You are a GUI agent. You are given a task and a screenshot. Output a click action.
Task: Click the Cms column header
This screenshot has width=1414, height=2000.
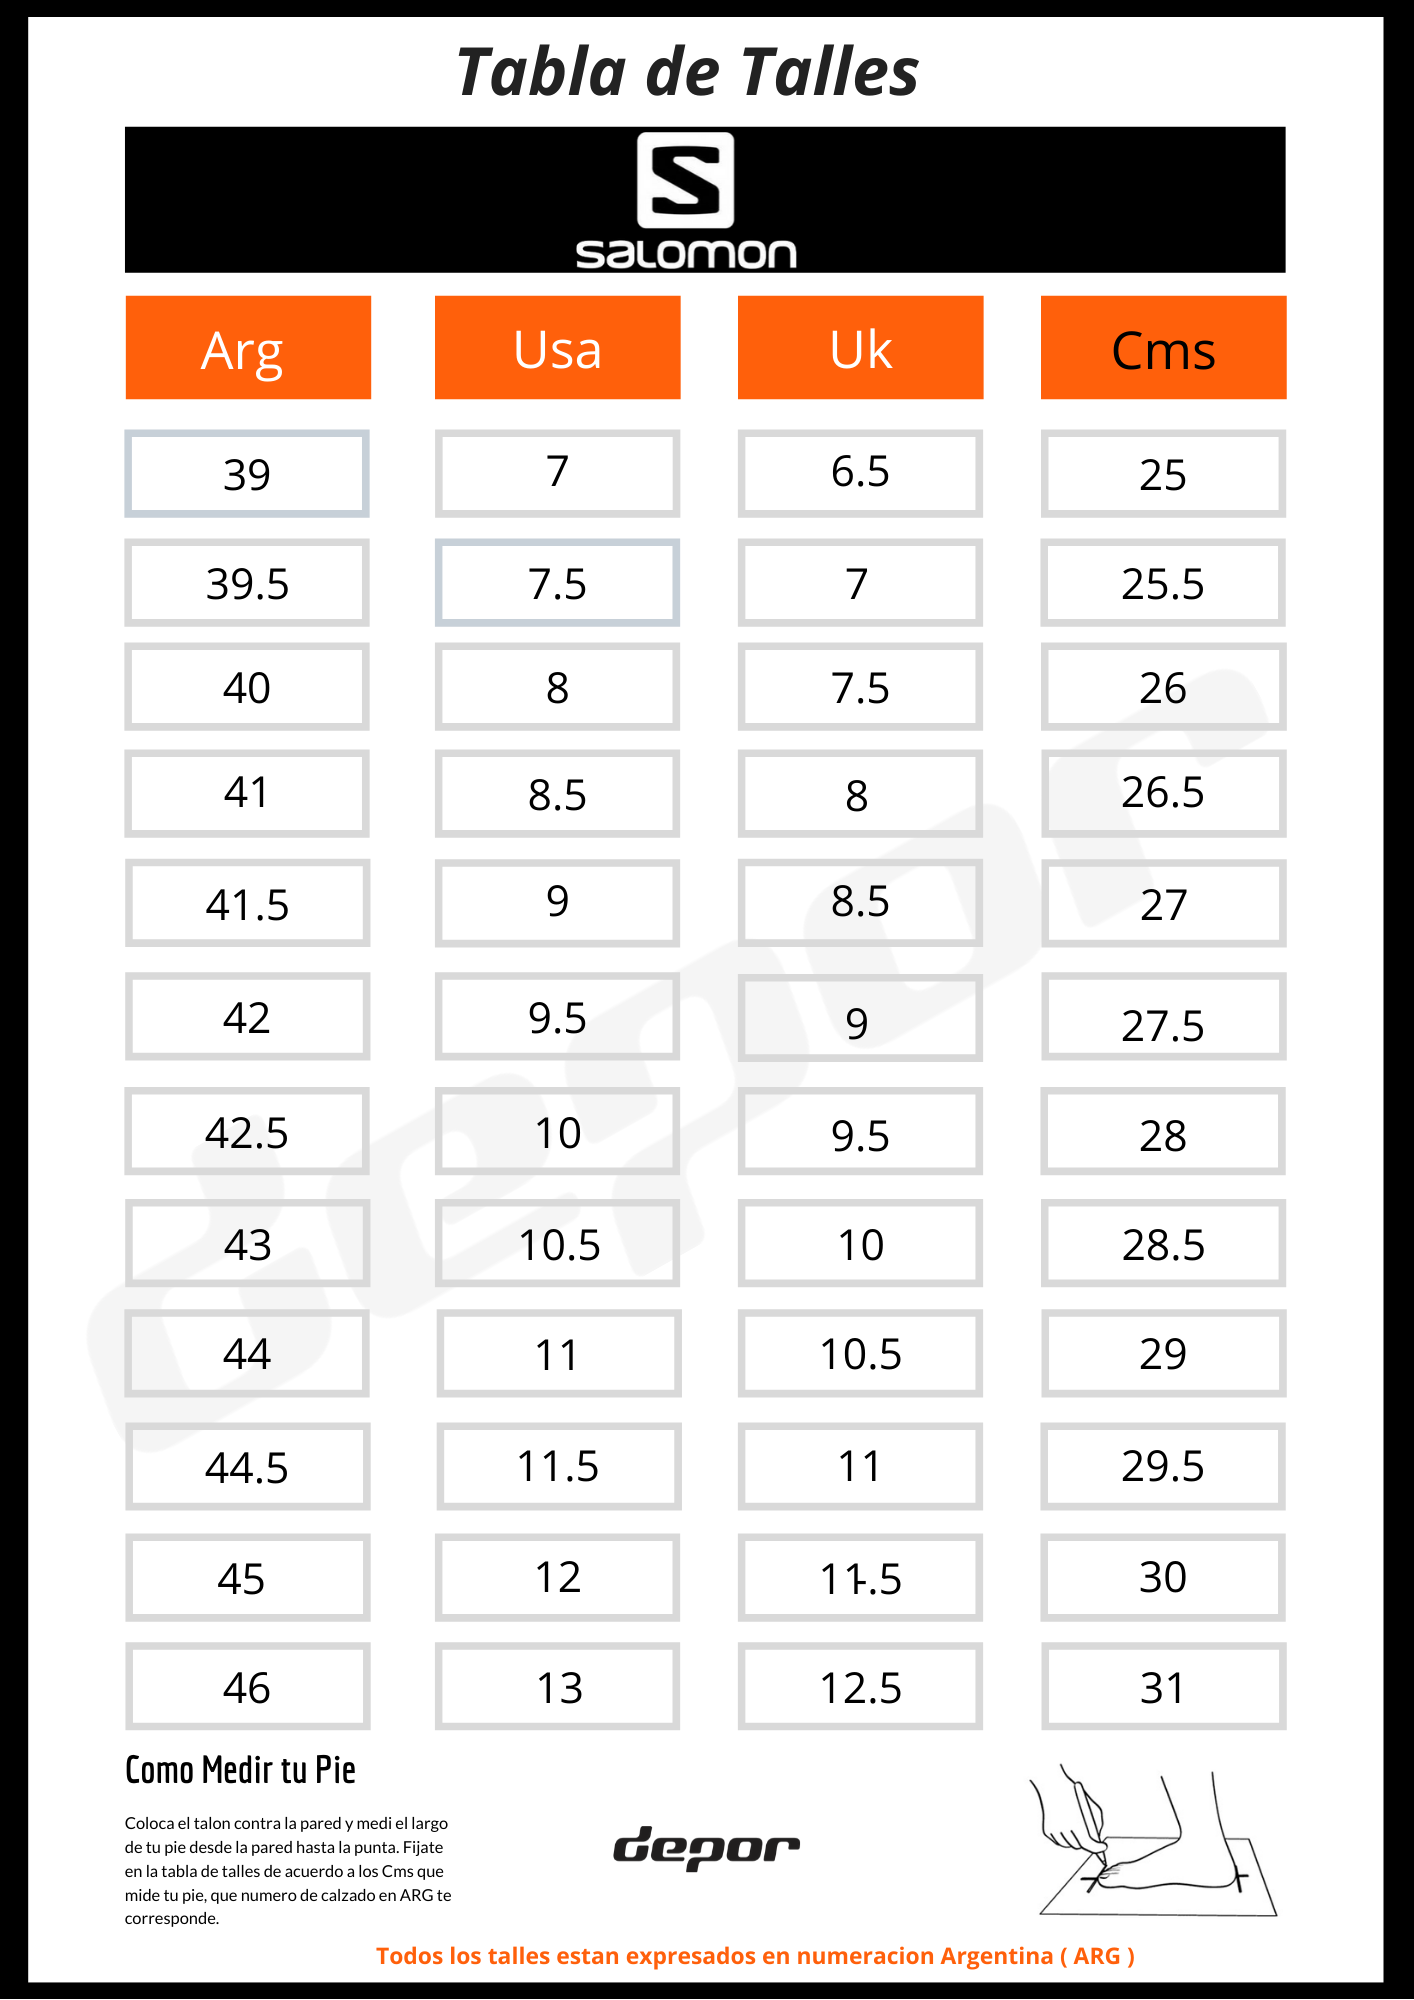[x=1164, y=348]
